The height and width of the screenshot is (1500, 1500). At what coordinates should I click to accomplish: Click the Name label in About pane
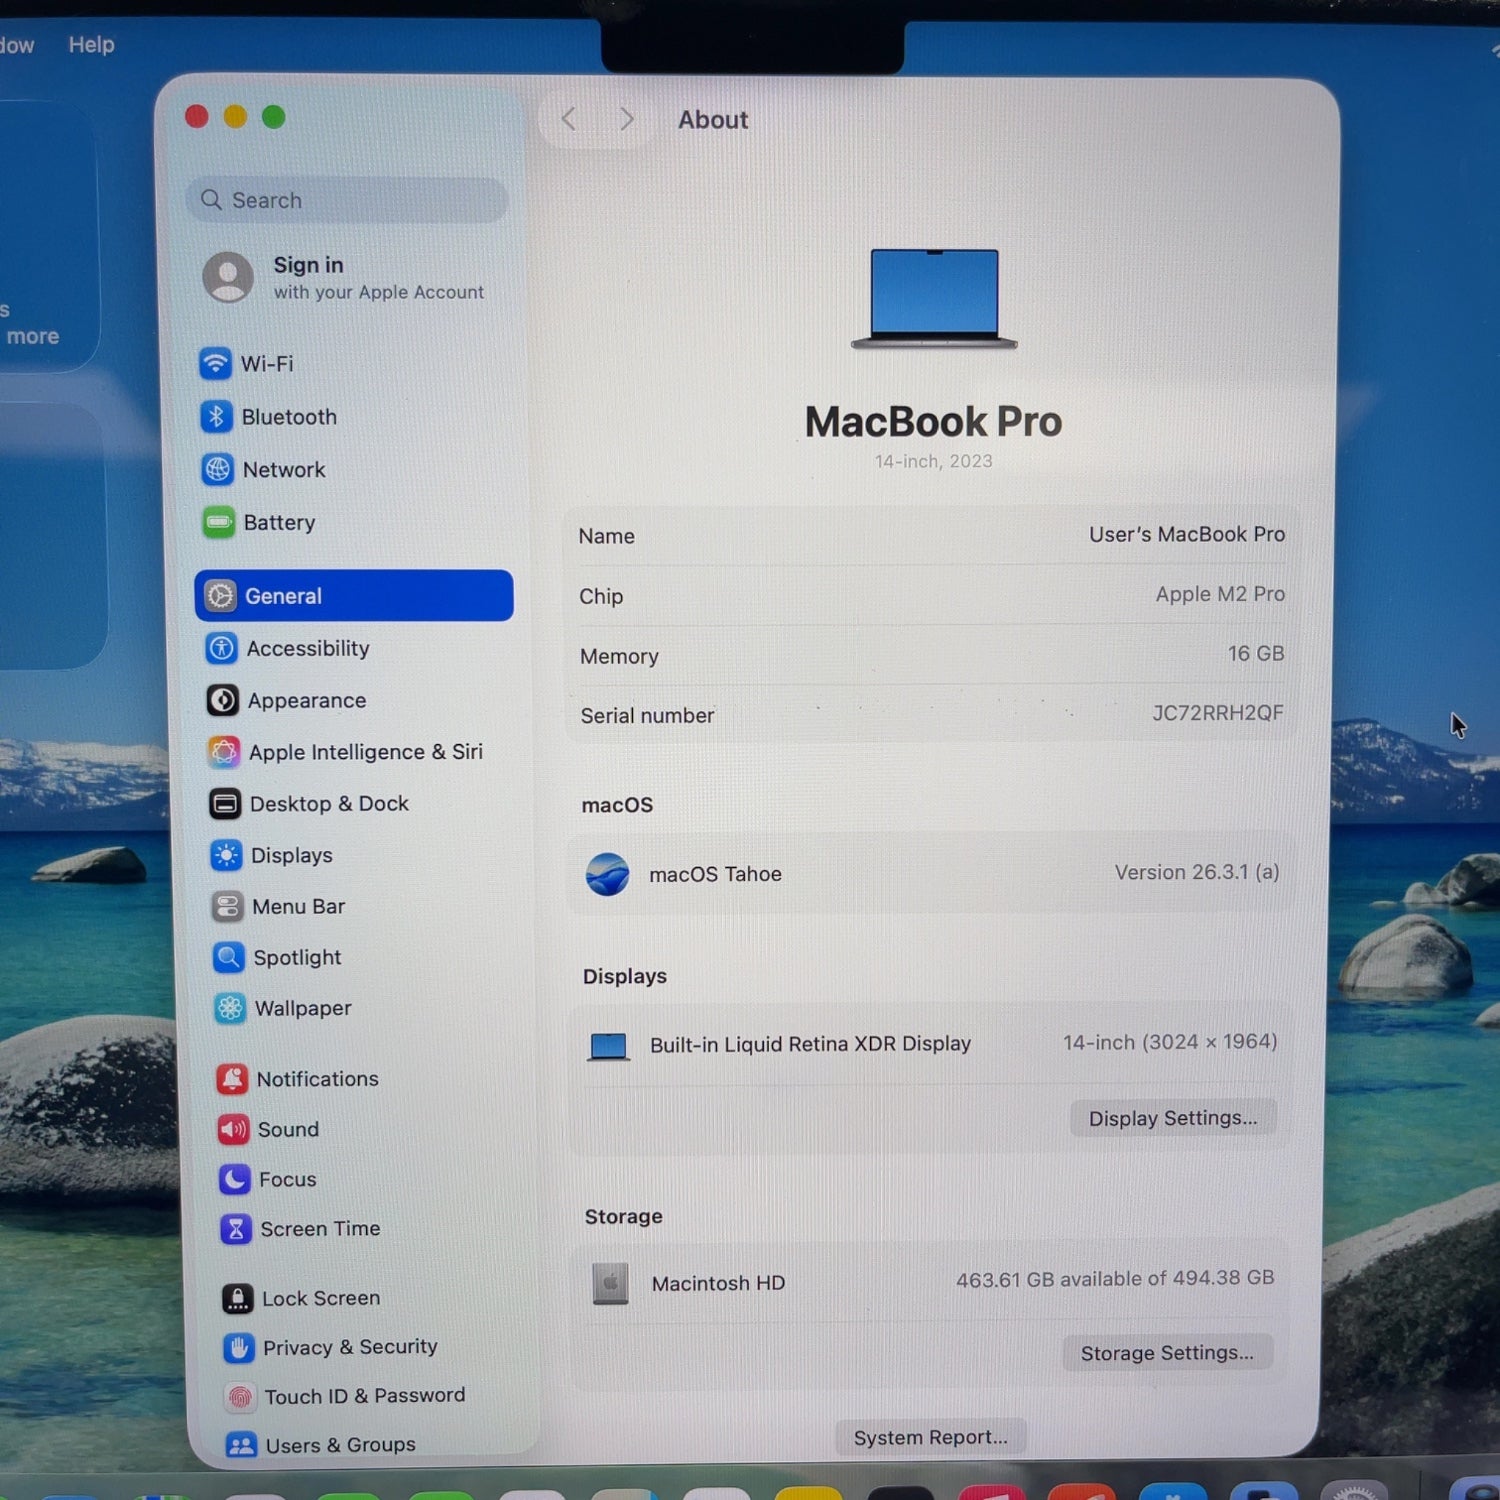pyautogui.click(x=606, y=537)
